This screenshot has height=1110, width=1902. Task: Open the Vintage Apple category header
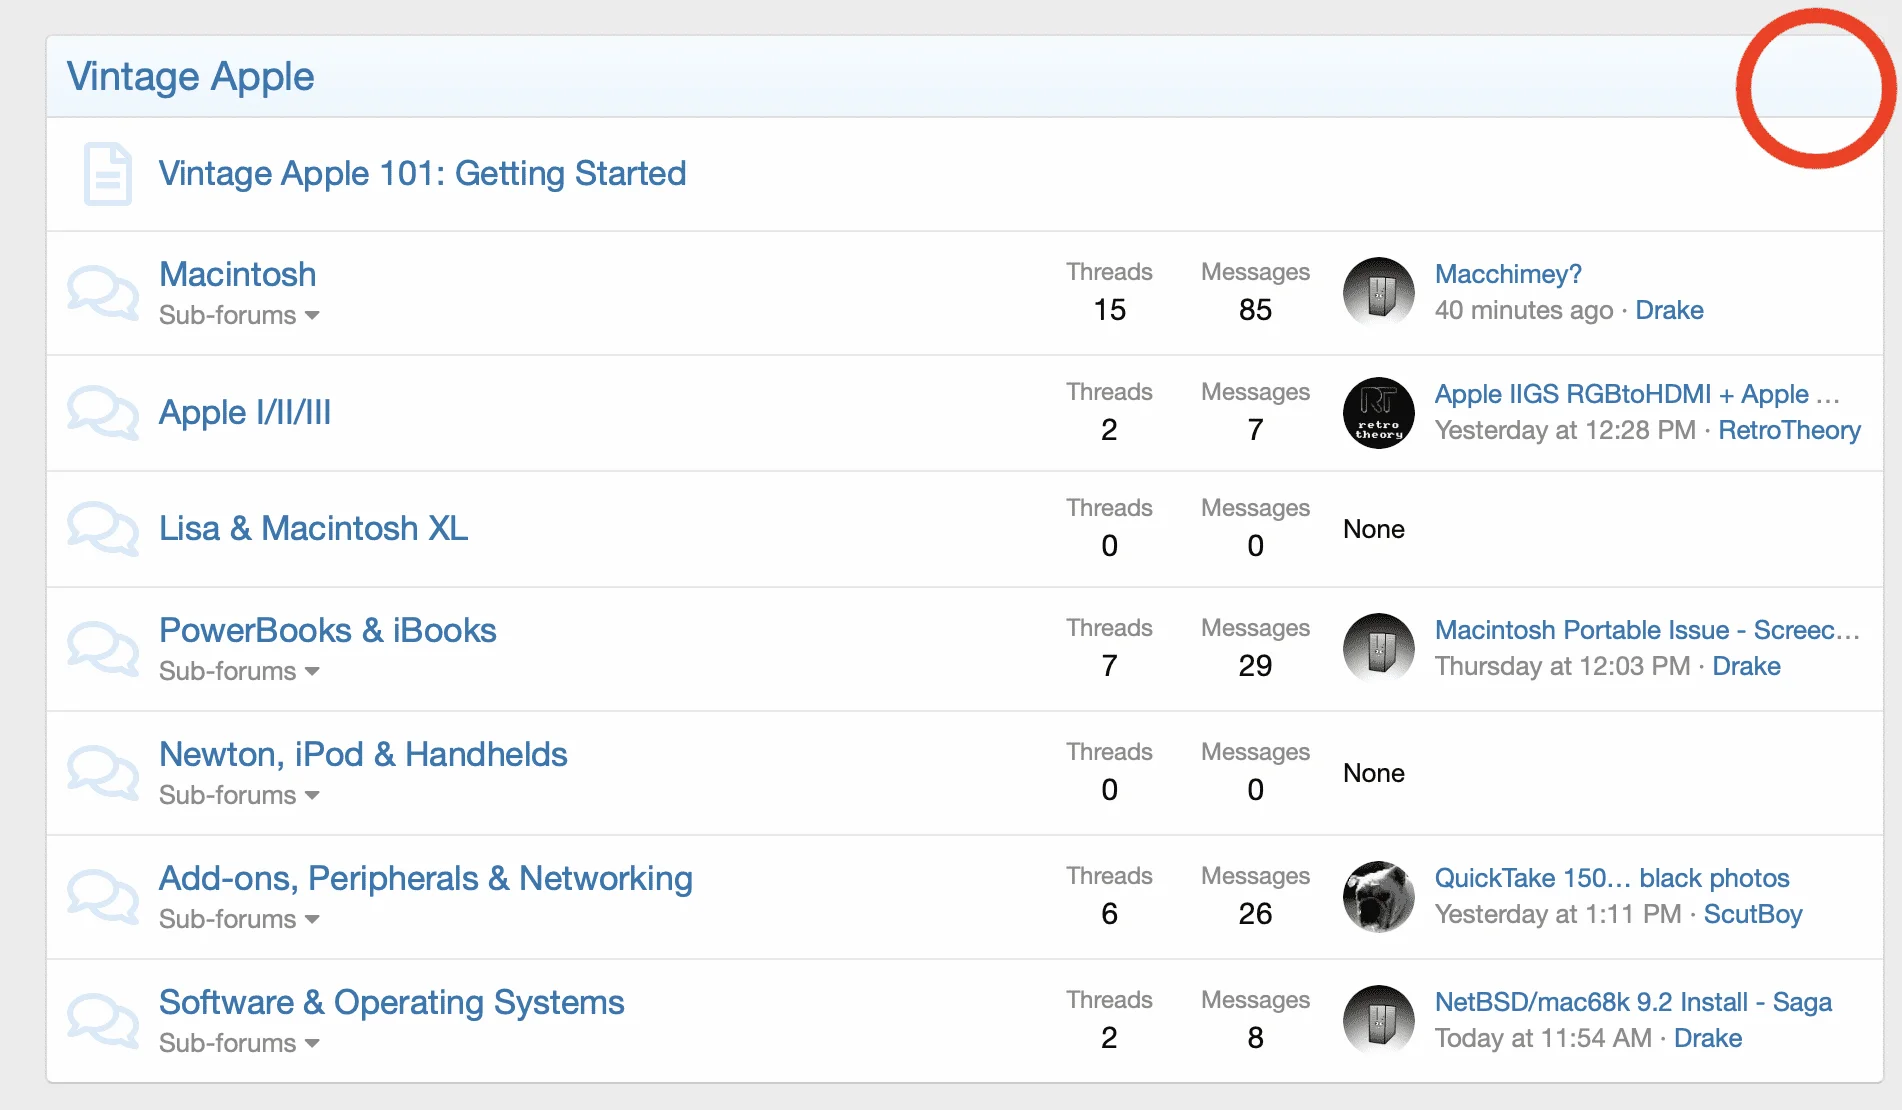190,77
